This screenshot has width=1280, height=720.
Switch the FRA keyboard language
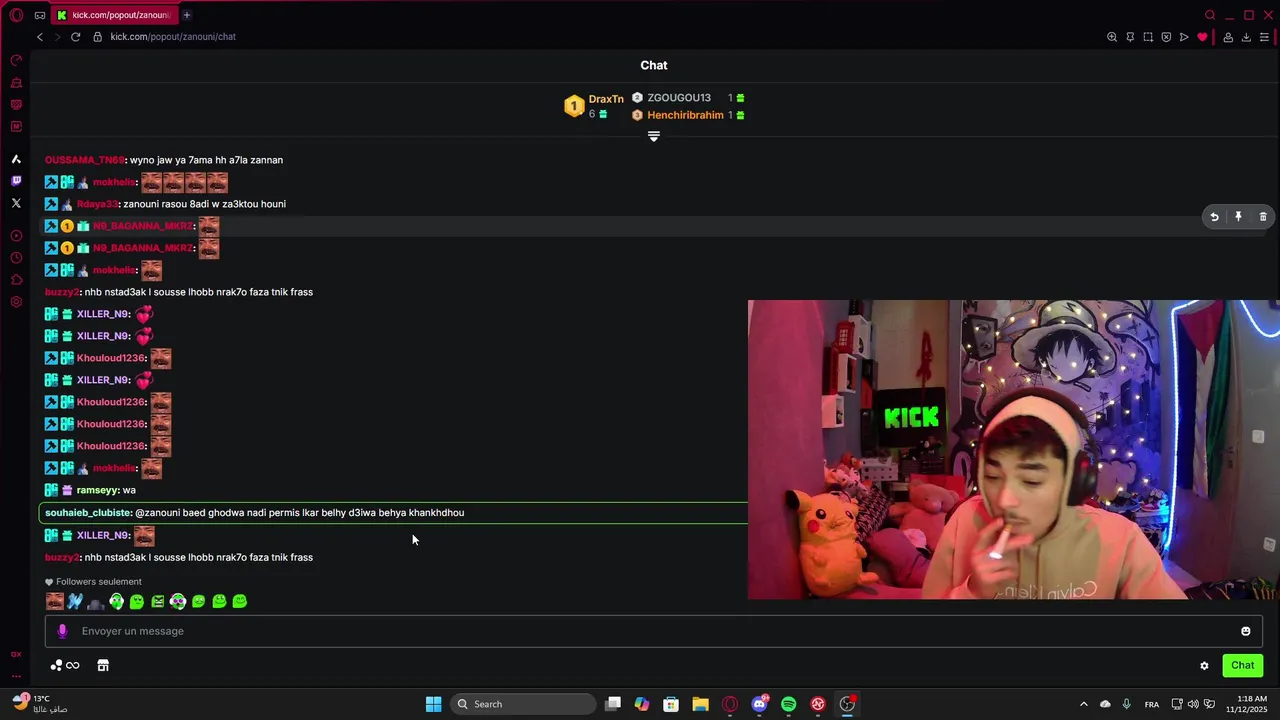point(1152,704)
